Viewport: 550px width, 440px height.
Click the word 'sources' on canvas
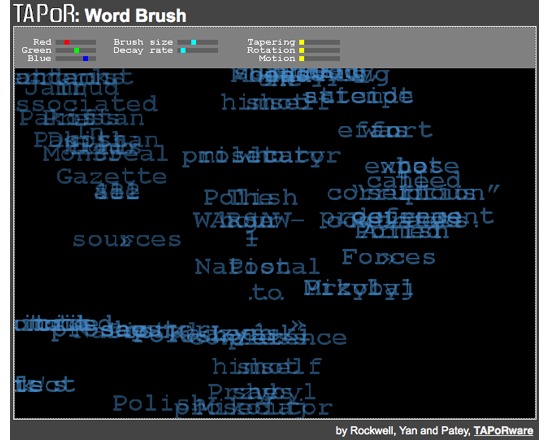click(127, 240)
